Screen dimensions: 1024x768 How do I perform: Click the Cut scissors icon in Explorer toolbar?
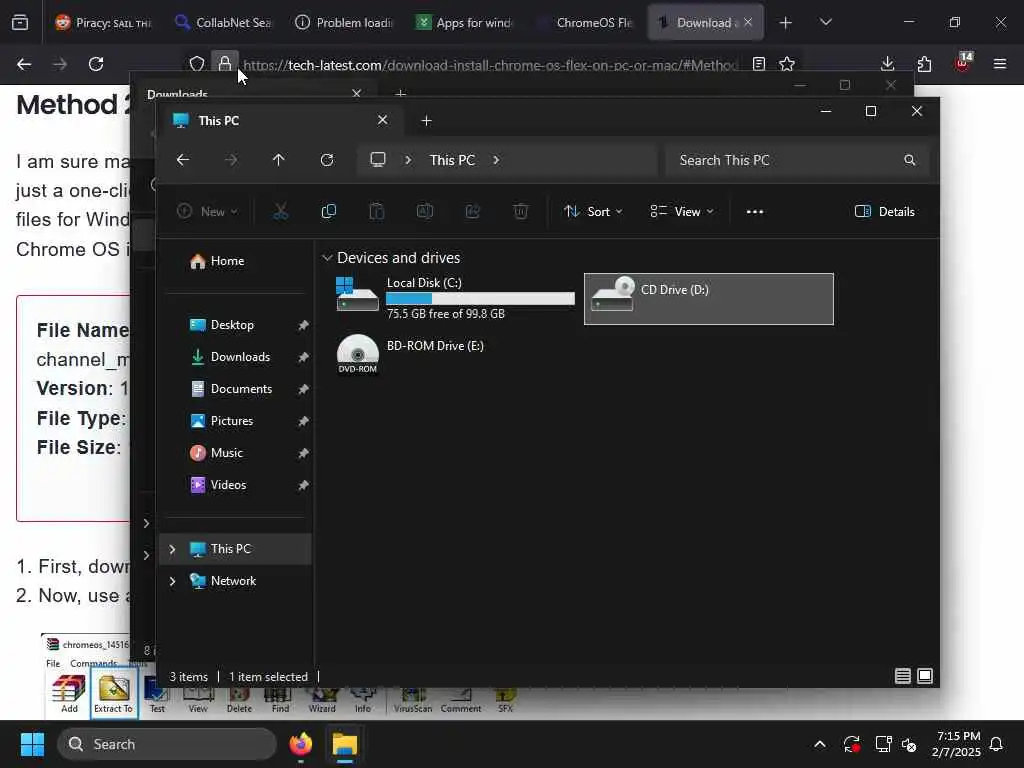point(280,212)
